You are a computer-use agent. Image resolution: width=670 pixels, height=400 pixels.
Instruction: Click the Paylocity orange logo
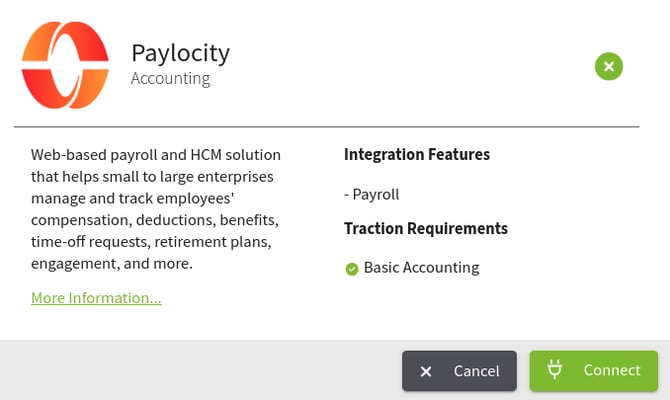pos(64,66)
